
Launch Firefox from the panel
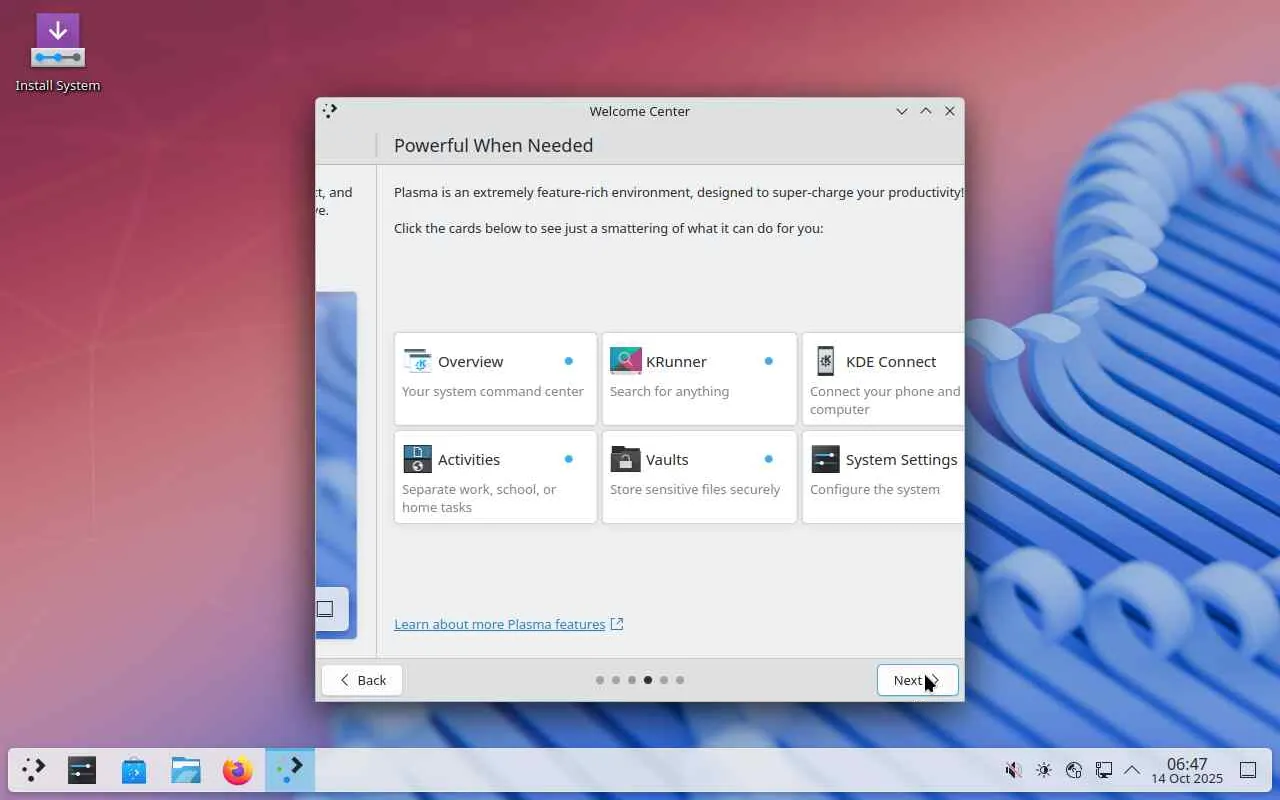click(x=238, y=770)
